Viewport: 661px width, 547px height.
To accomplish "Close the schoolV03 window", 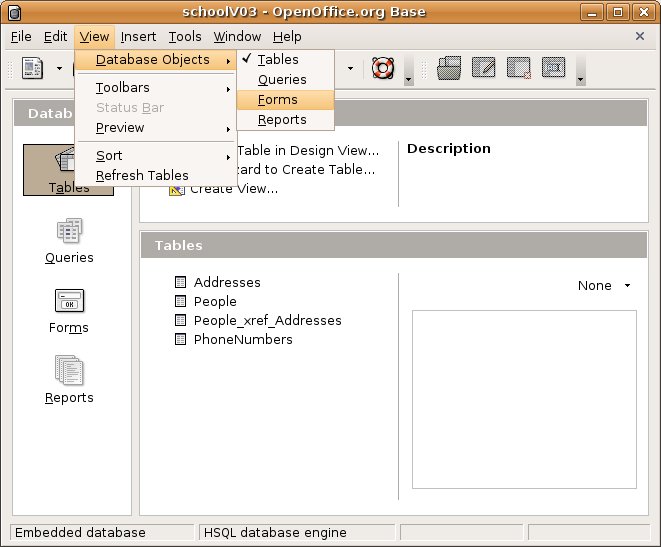I will [x=643, y=12].
